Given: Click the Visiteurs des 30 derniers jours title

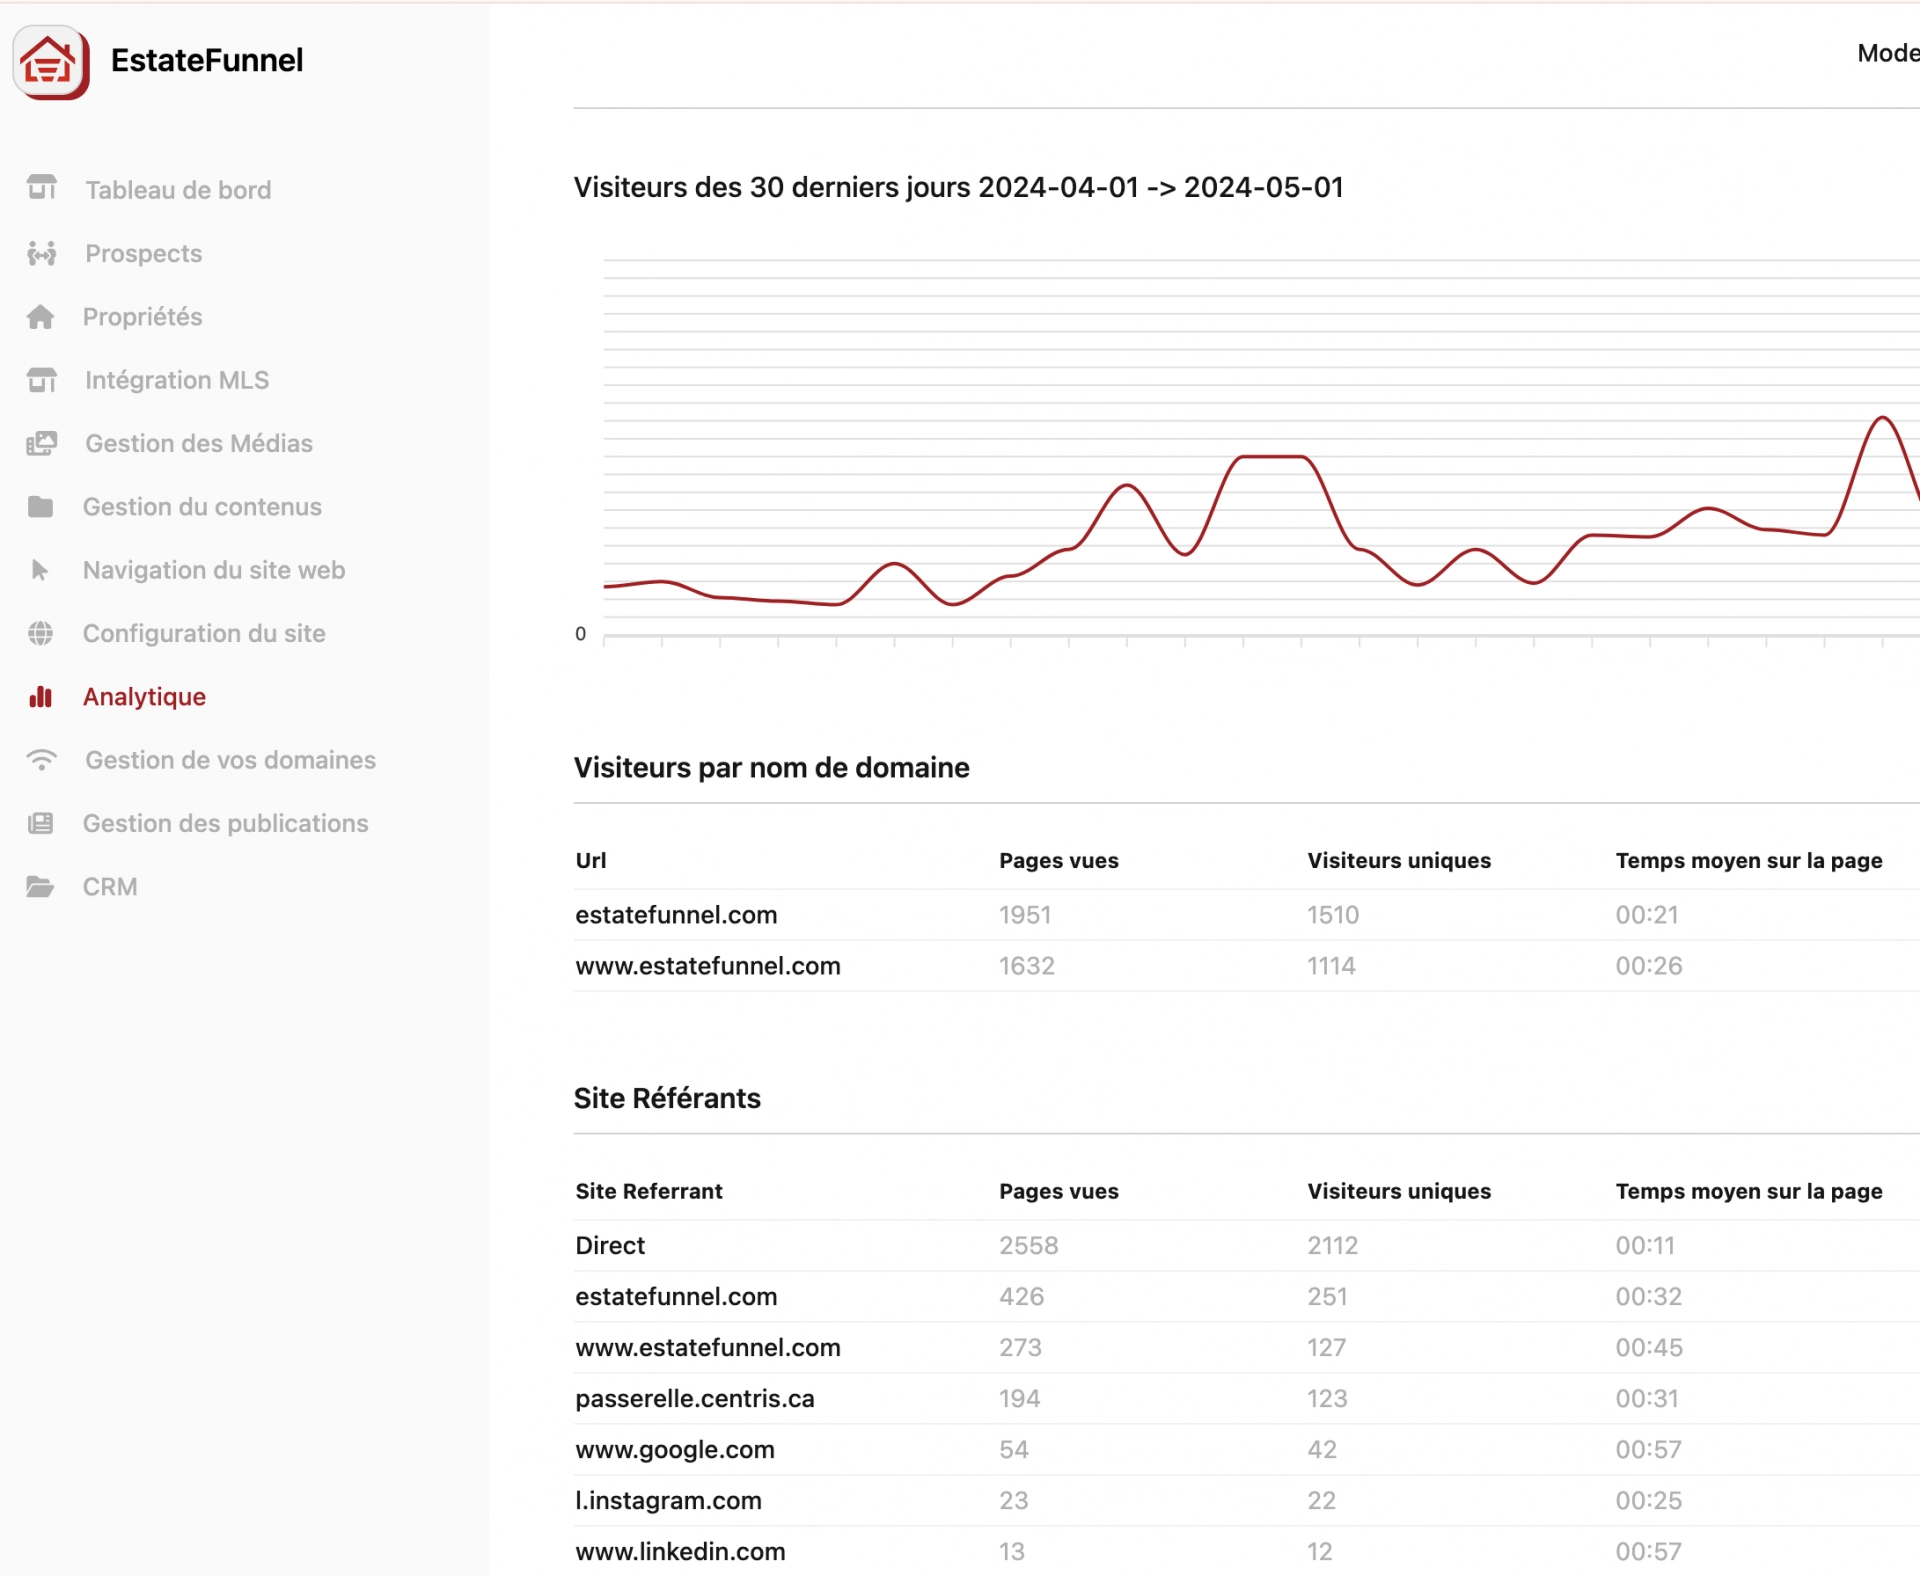Looking at the screenshot, I should point(958,187).
